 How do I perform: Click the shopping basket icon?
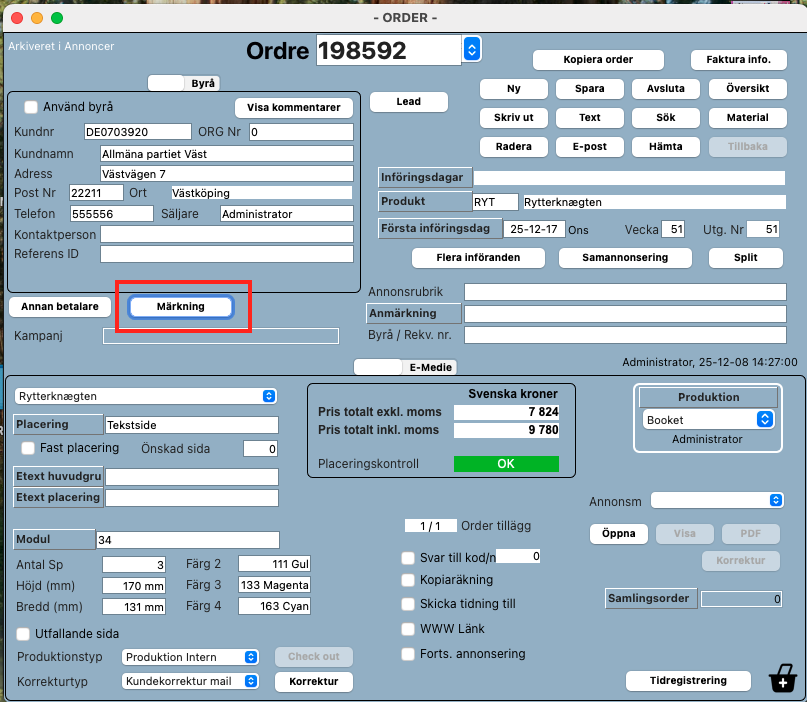[x=783, y=679]
